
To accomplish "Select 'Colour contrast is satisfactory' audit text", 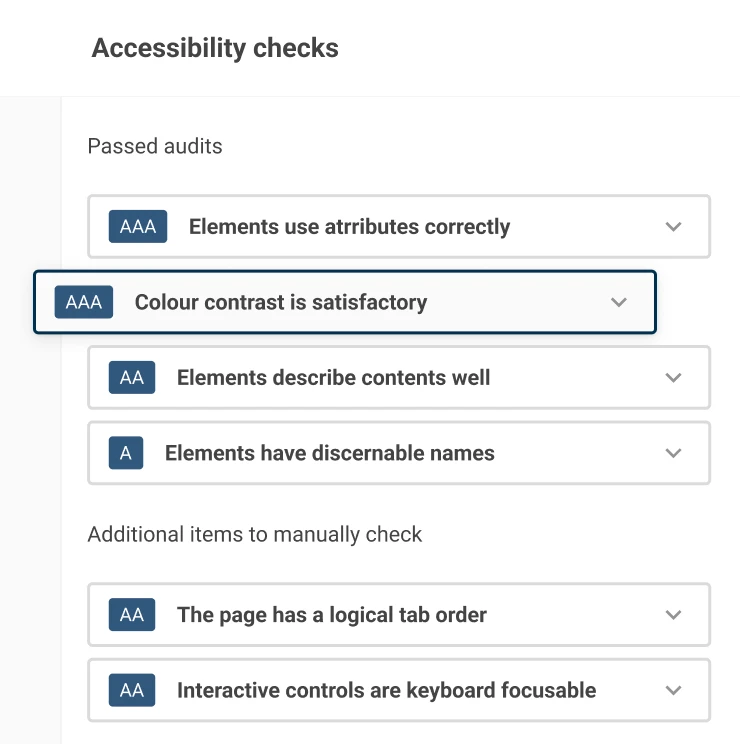I will (281, 302).
